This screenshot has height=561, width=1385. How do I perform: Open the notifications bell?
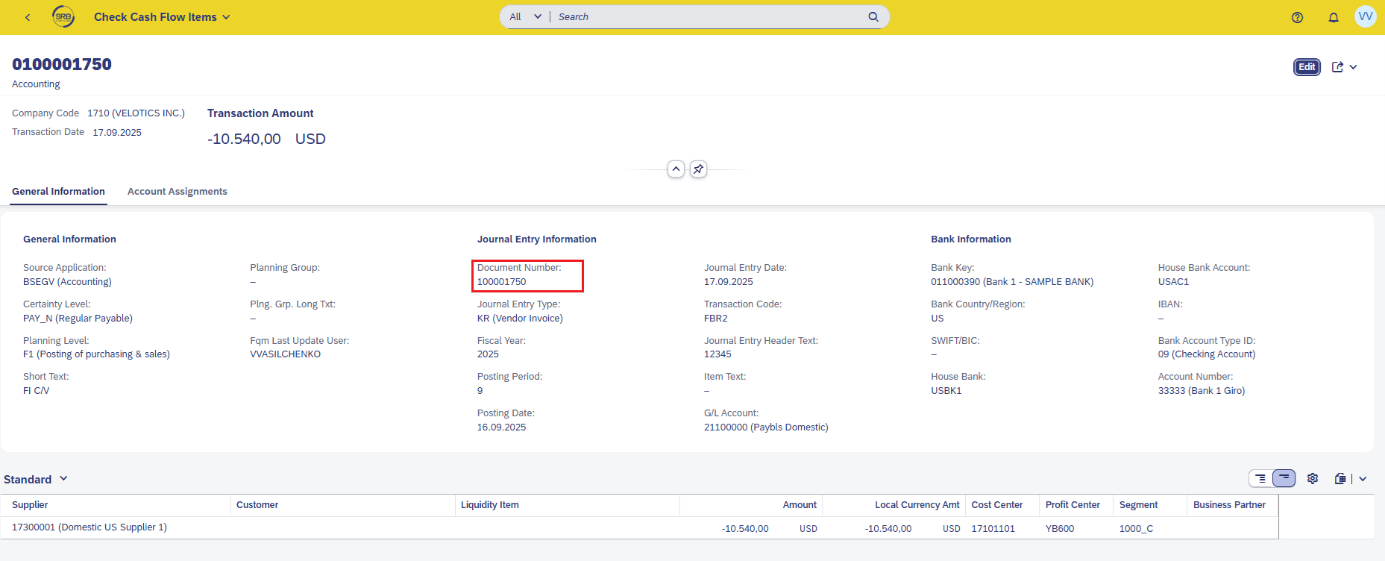pos(1333,17)
